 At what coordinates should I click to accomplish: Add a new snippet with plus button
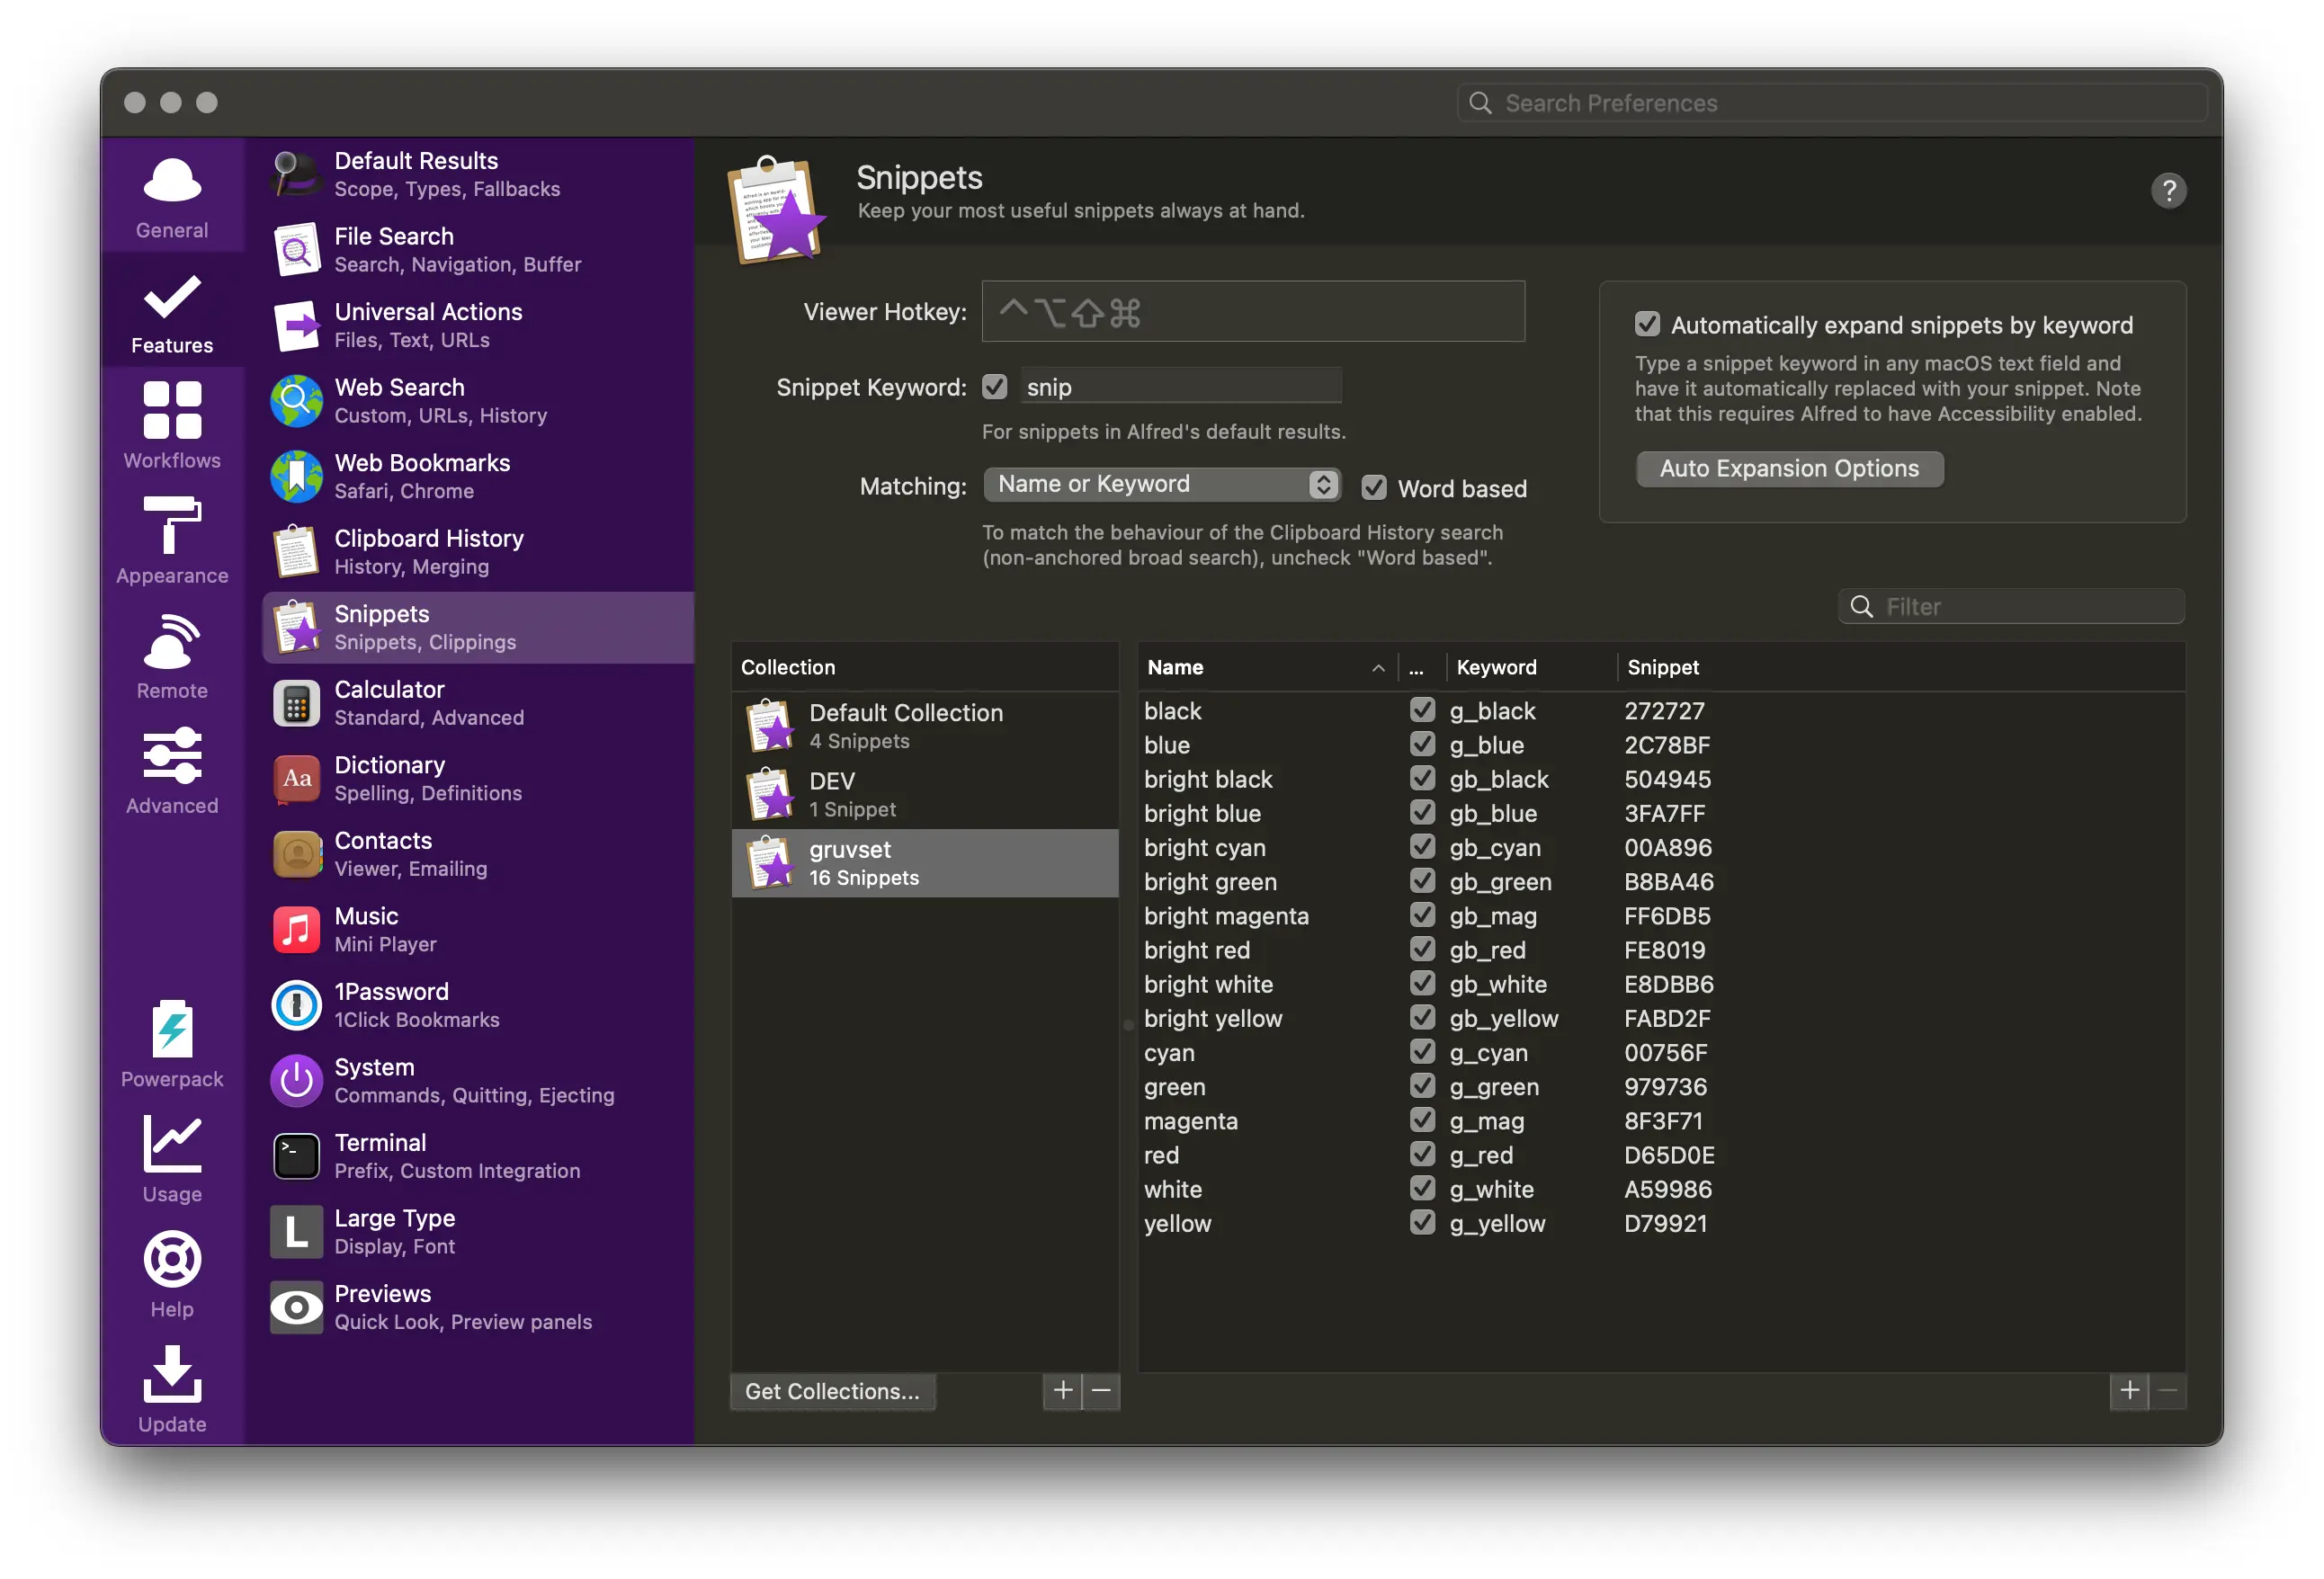(x=2129, y=1390)
